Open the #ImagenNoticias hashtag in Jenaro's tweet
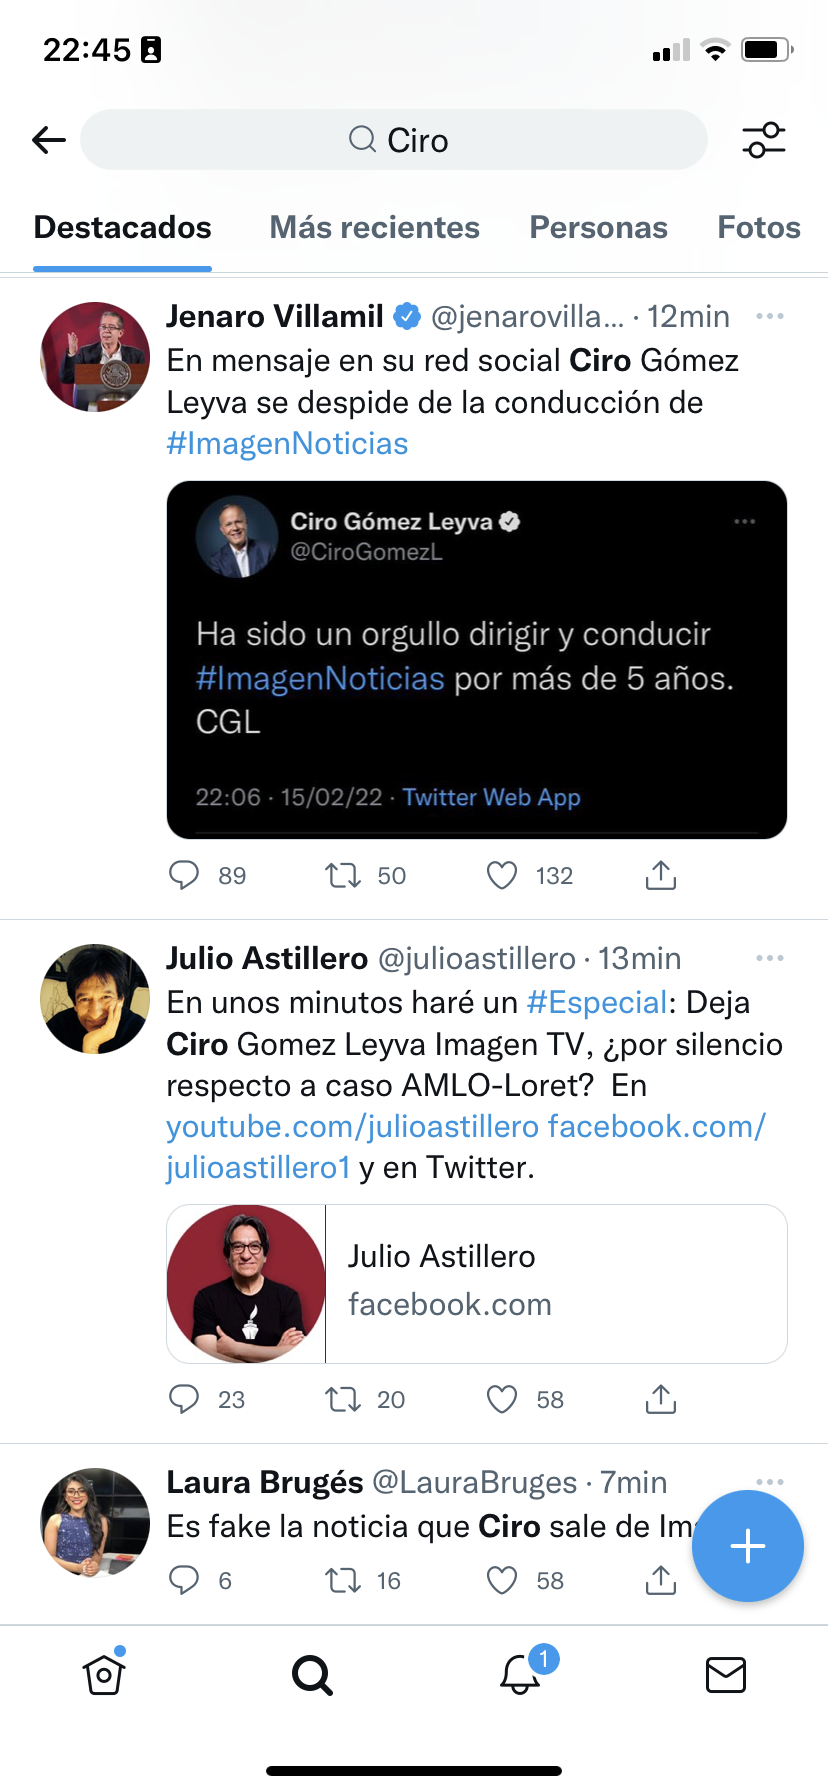This screenshot has height=1792, width=828. coord(287,444)
